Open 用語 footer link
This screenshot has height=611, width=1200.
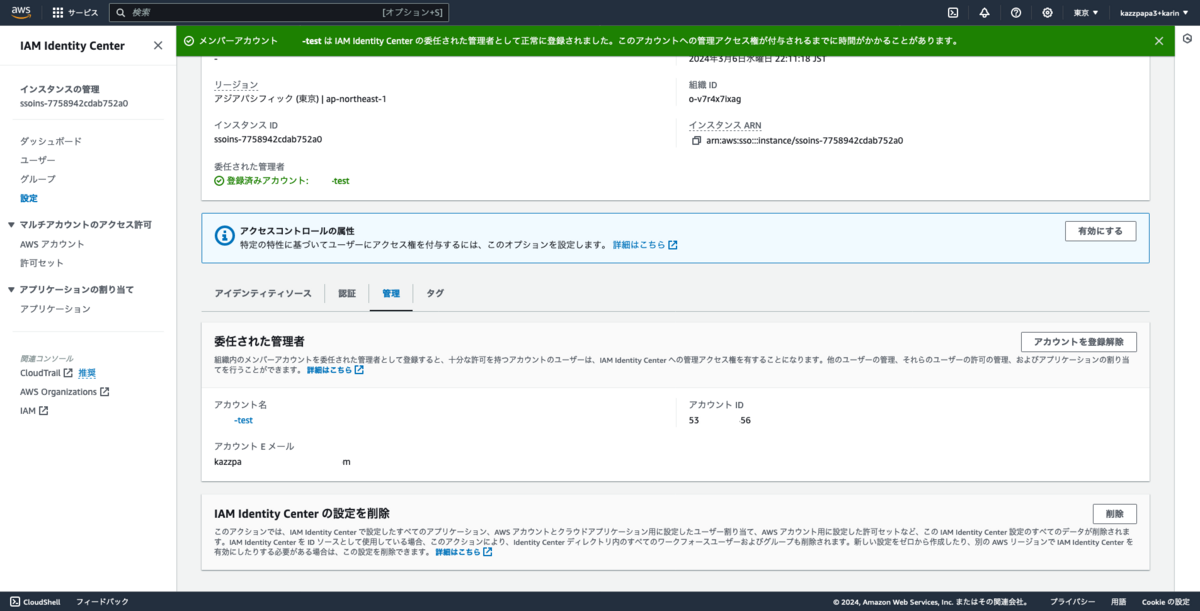1118,602
